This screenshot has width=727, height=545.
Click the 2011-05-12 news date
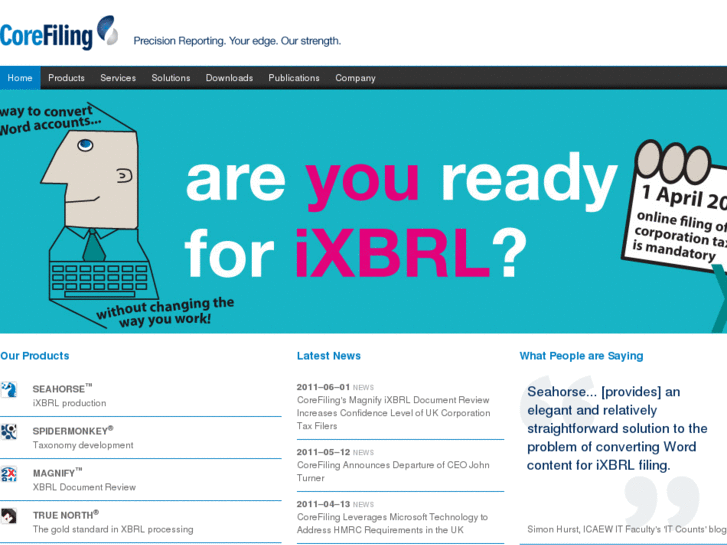(x=323, y=452)
